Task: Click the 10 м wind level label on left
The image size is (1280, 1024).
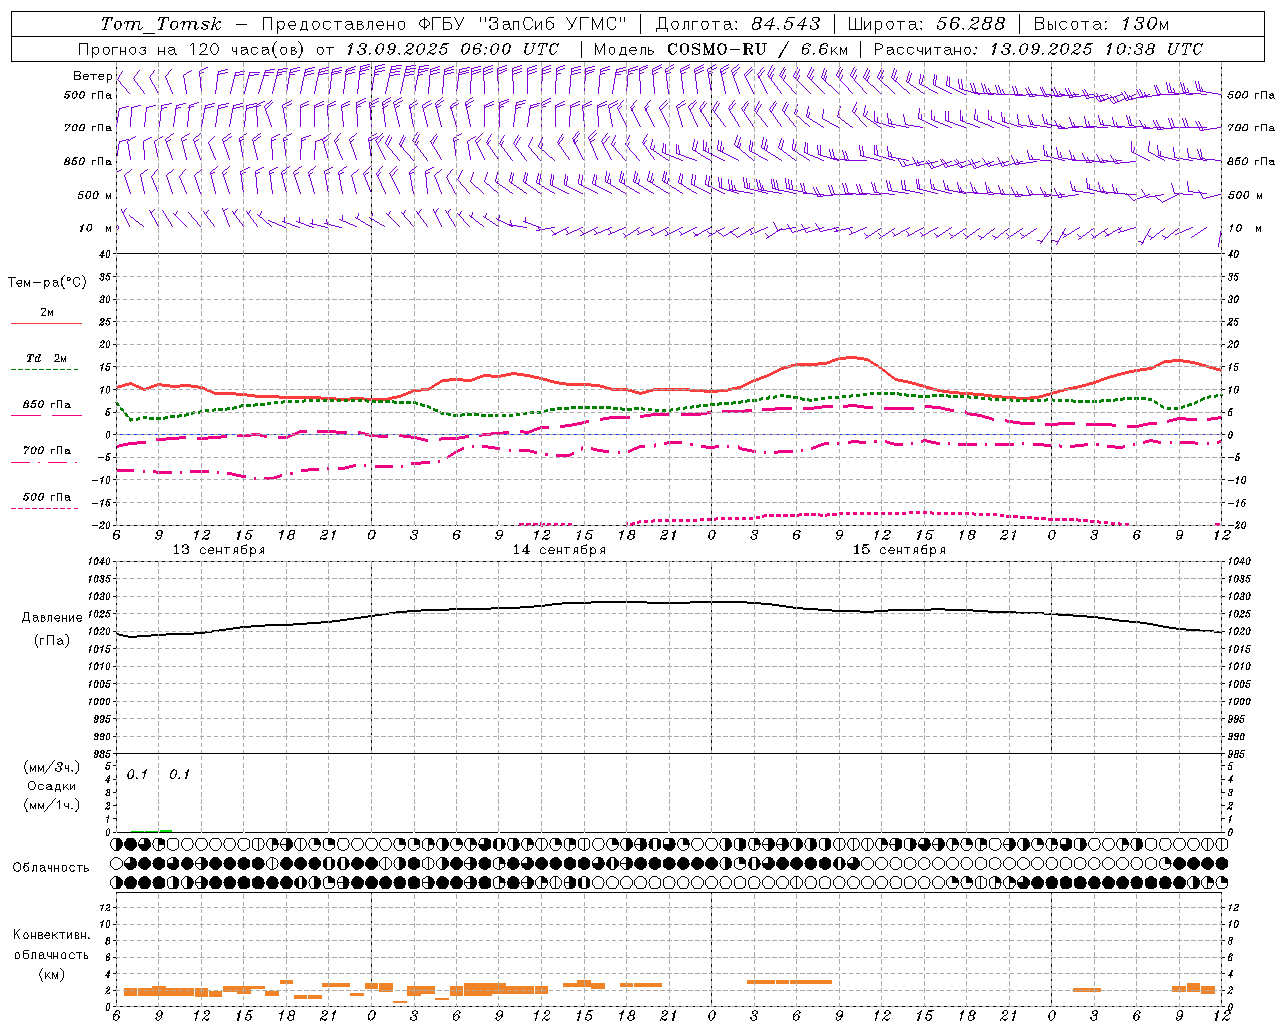Action: click(x=95, y=228)
